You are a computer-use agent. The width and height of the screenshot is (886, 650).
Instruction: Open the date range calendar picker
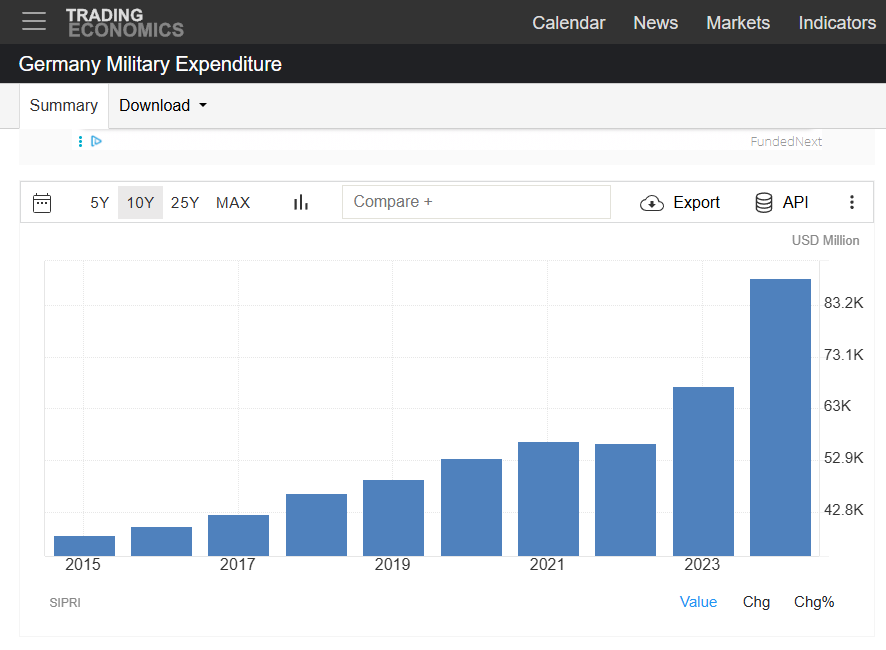42,202
